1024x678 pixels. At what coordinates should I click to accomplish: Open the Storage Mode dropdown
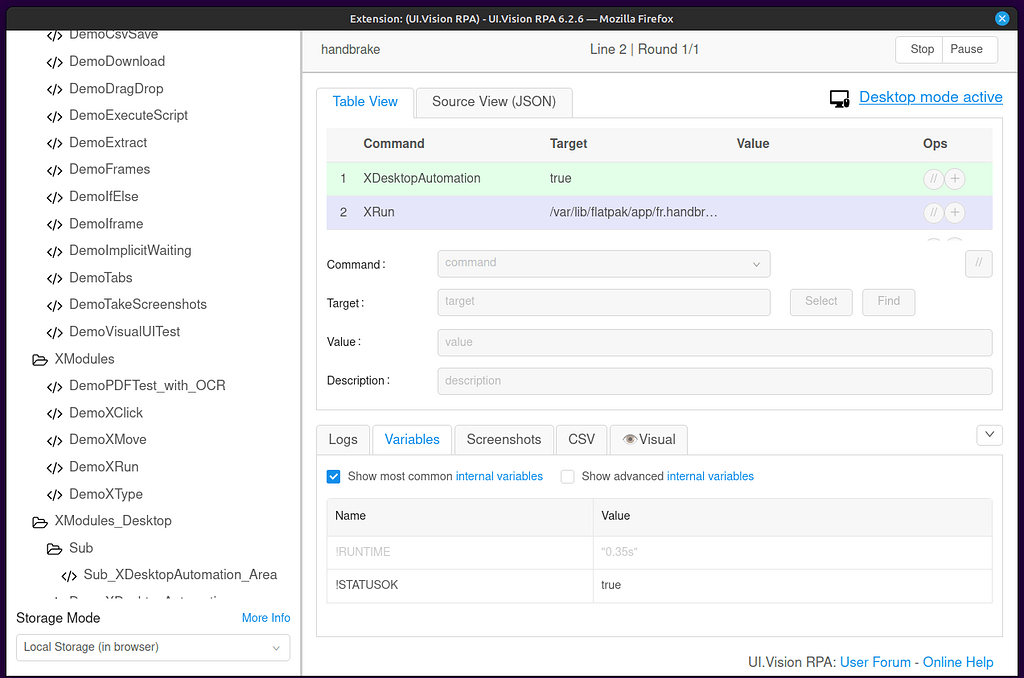click(152, 648)
